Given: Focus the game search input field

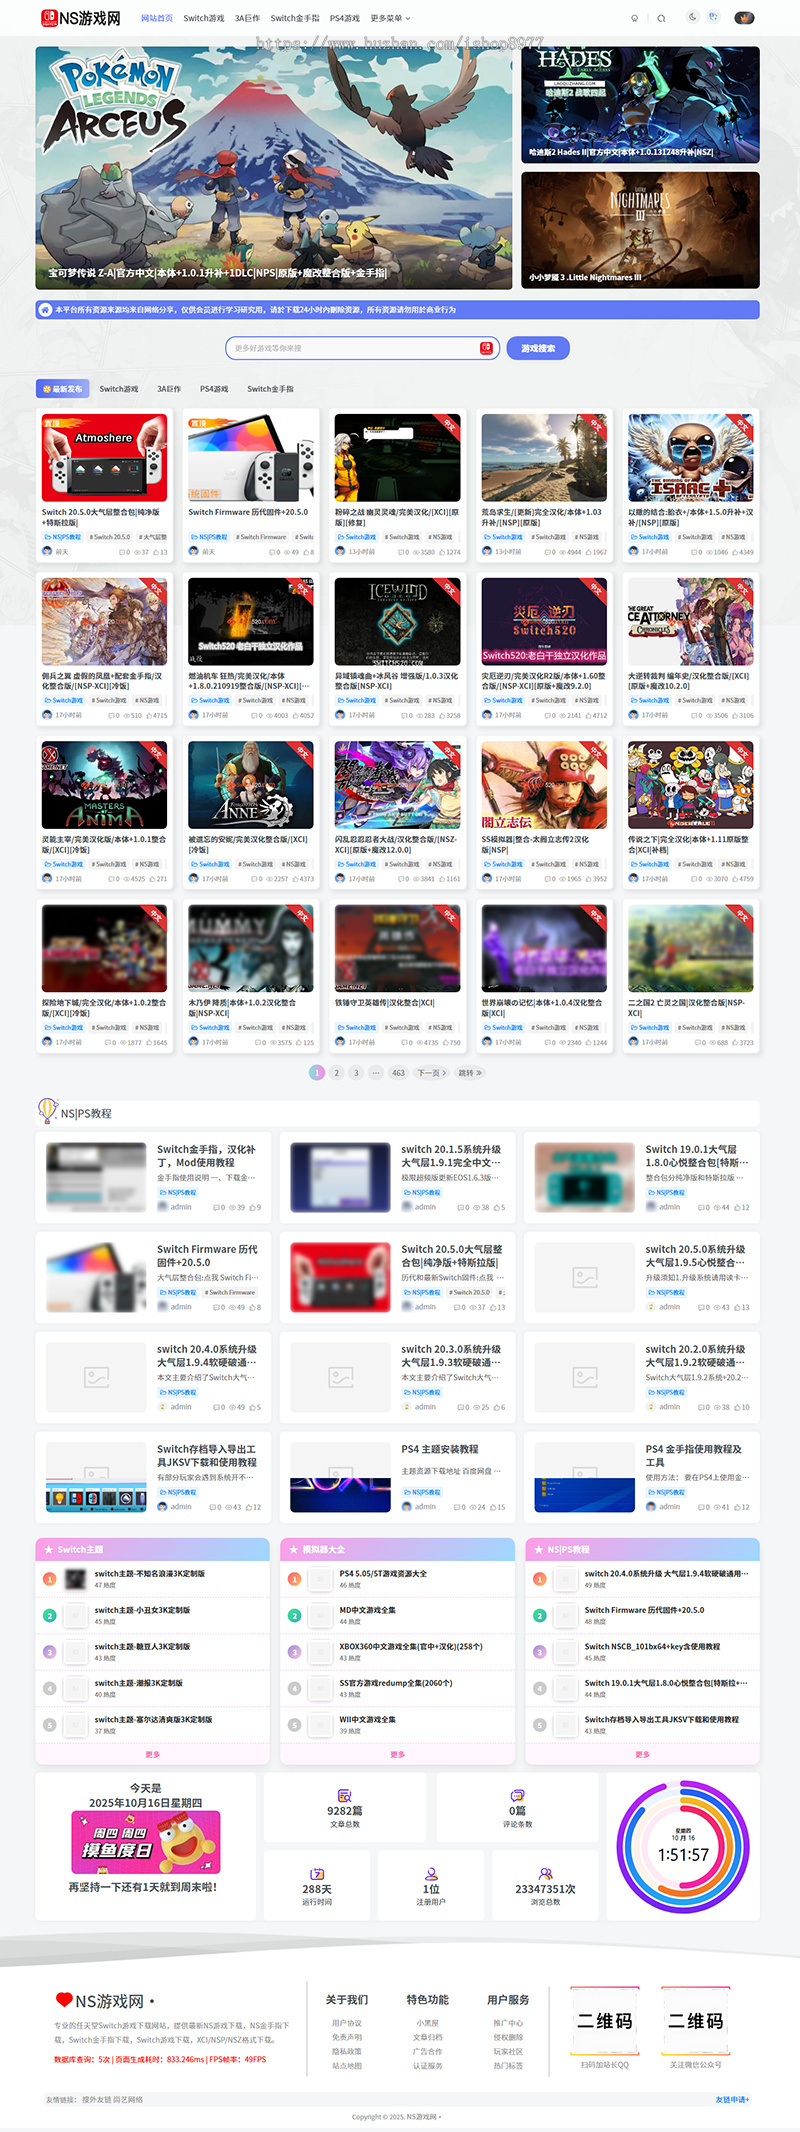Looking at the screenshot, I should point(354,348).
